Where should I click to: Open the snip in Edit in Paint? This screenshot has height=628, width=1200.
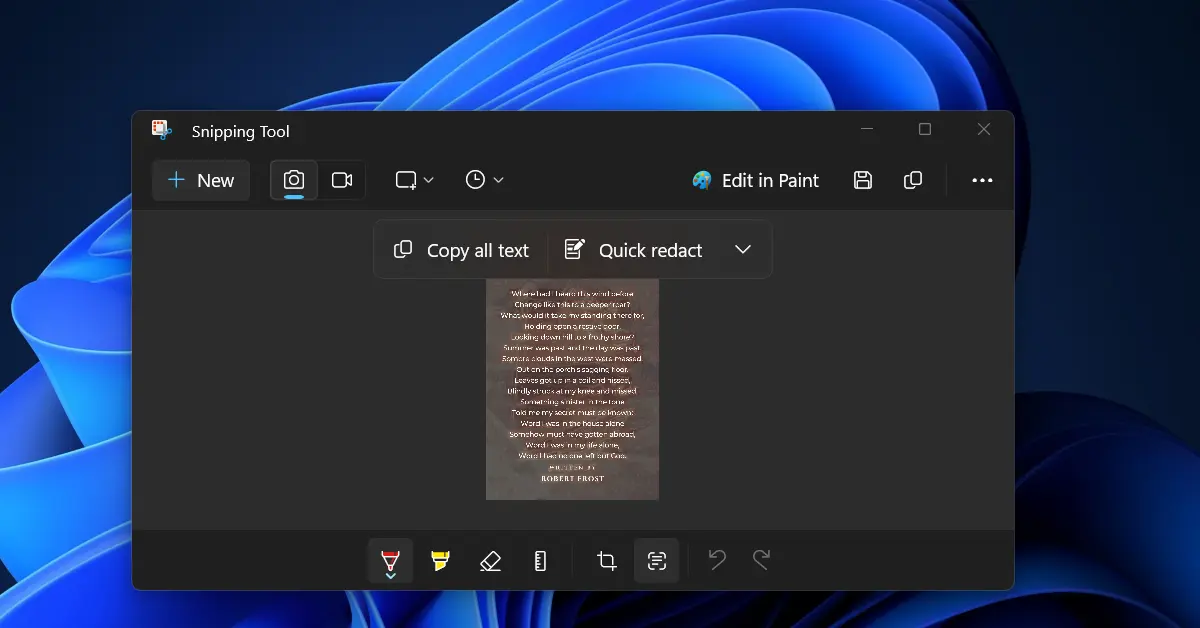pos(755,180)
